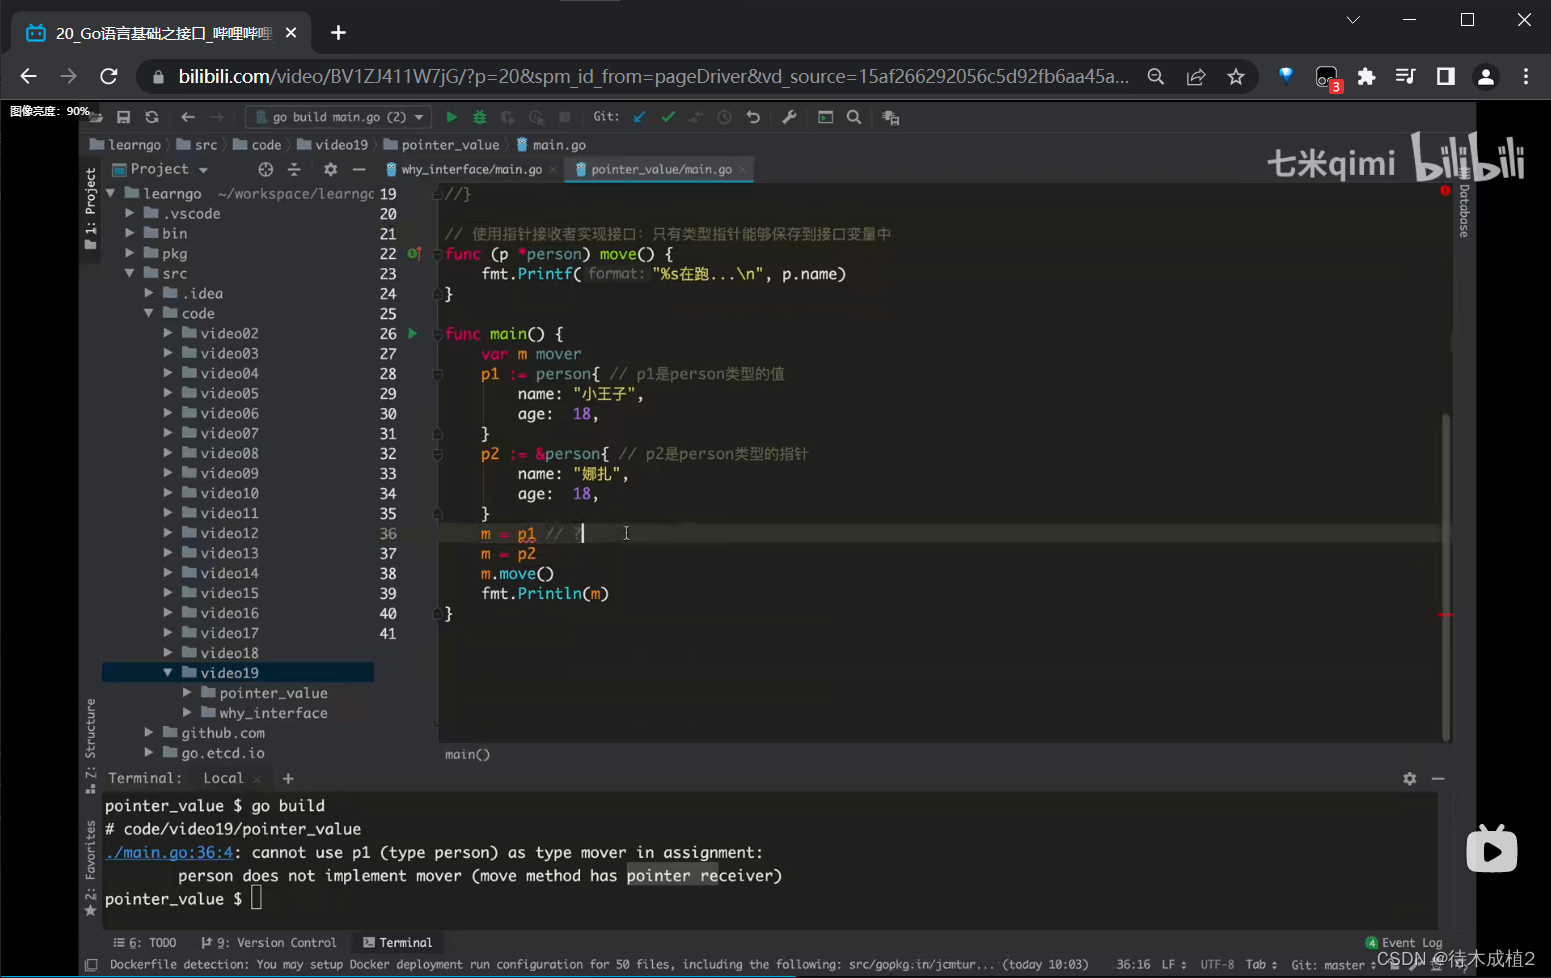Viewport: 1551px width, 978px height.
Task: Click the Search Everywhere magnifier in IDE toolbar
Action: tap(854, 117)
